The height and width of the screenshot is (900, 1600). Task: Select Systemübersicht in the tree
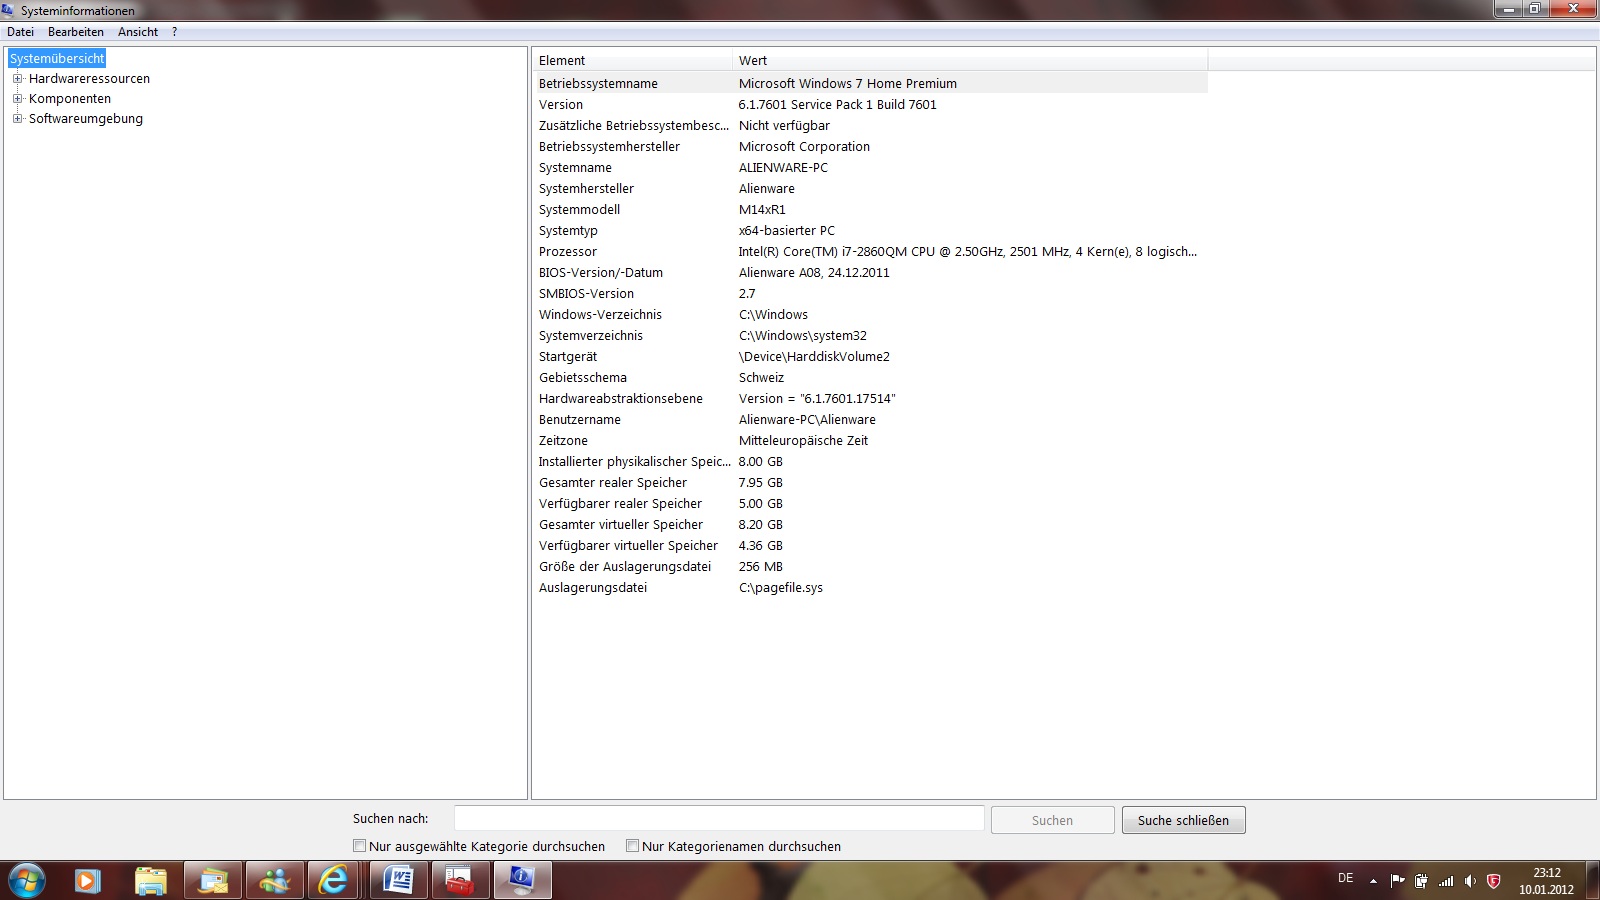click(57, 59)
